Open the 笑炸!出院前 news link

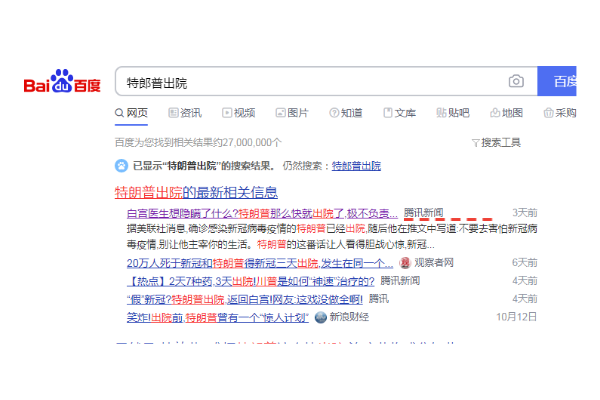click(x=218, y=317)
